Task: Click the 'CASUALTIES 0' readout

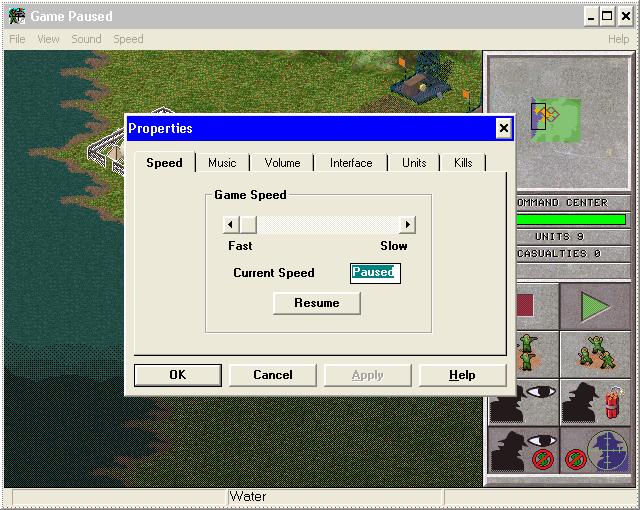Action: [x=558, y=254]
